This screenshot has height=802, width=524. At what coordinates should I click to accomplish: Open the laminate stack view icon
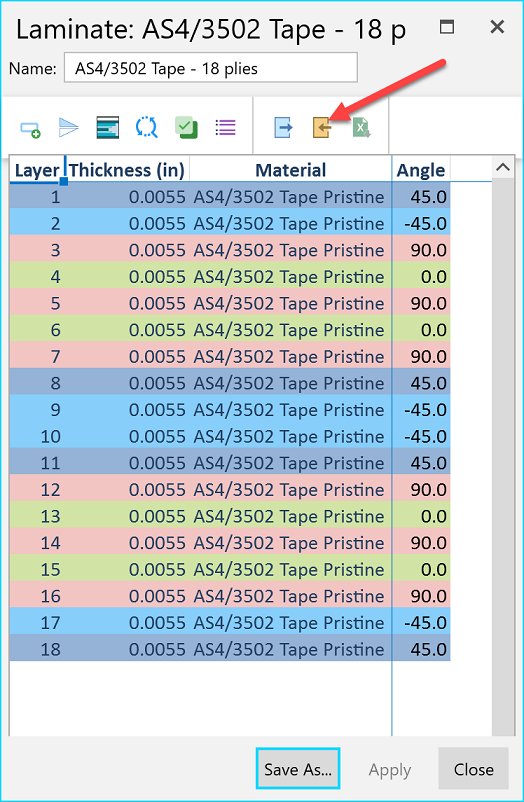(107, 127)
